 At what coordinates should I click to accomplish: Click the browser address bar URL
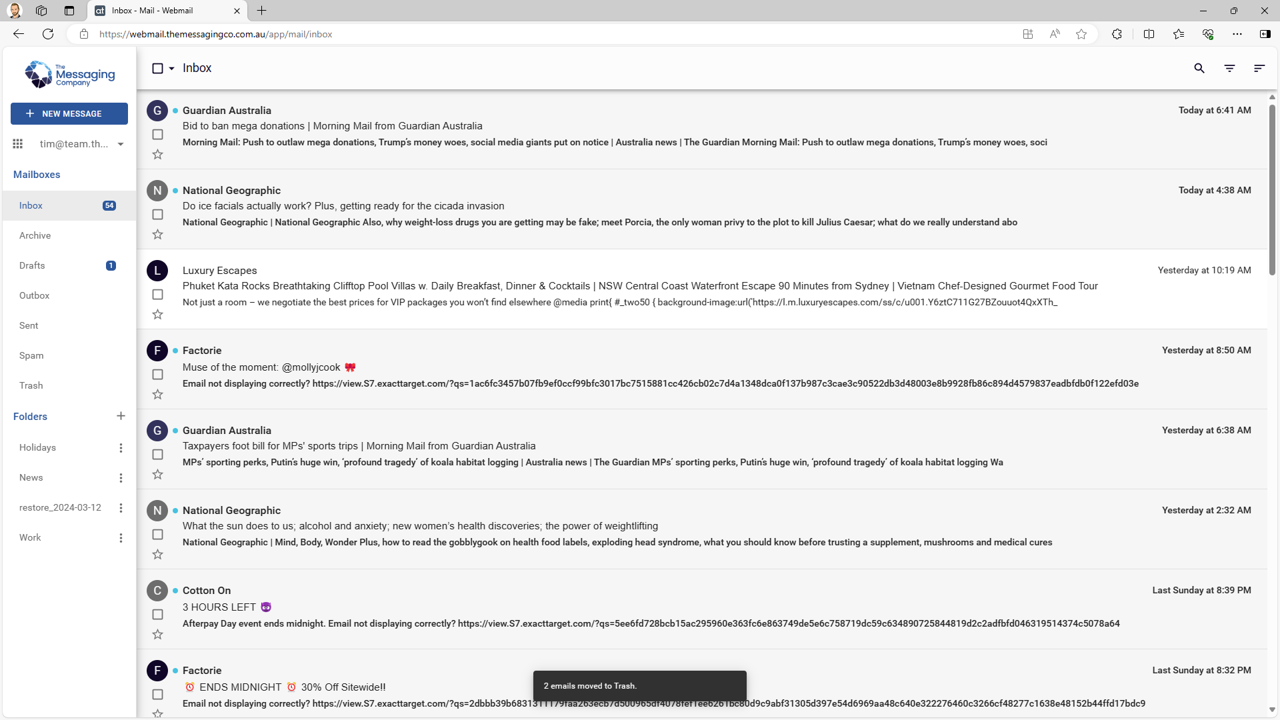point(215,34)
